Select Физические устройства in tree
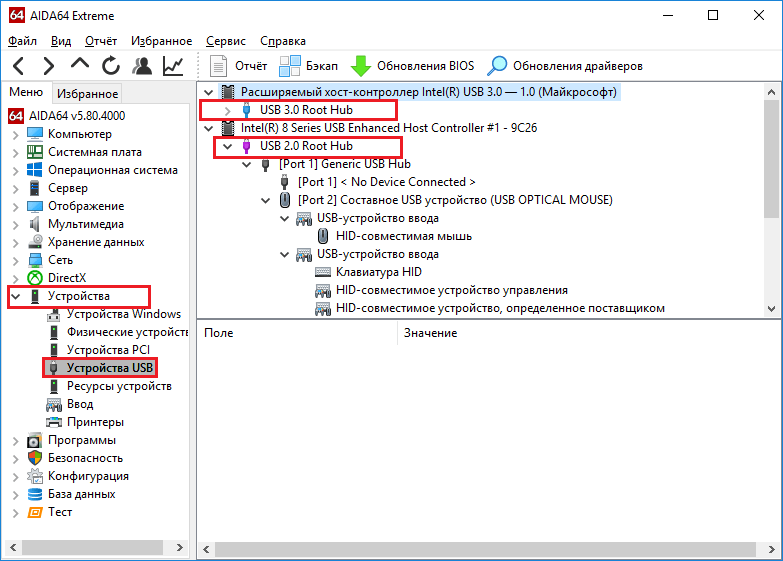 tap(127, 332)
